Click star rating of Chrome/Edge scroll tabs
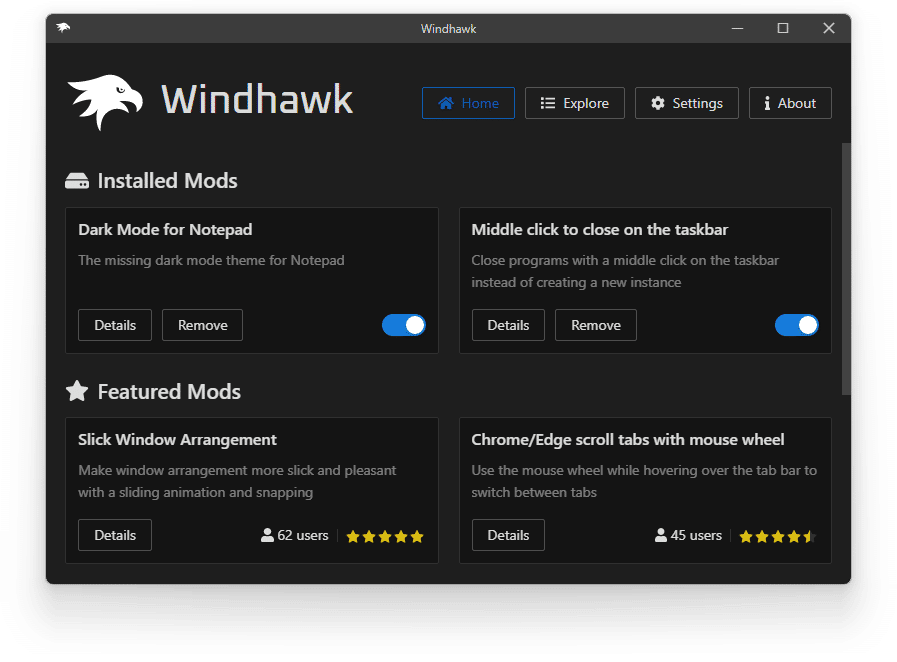The image size is (897, 662). 777,537
